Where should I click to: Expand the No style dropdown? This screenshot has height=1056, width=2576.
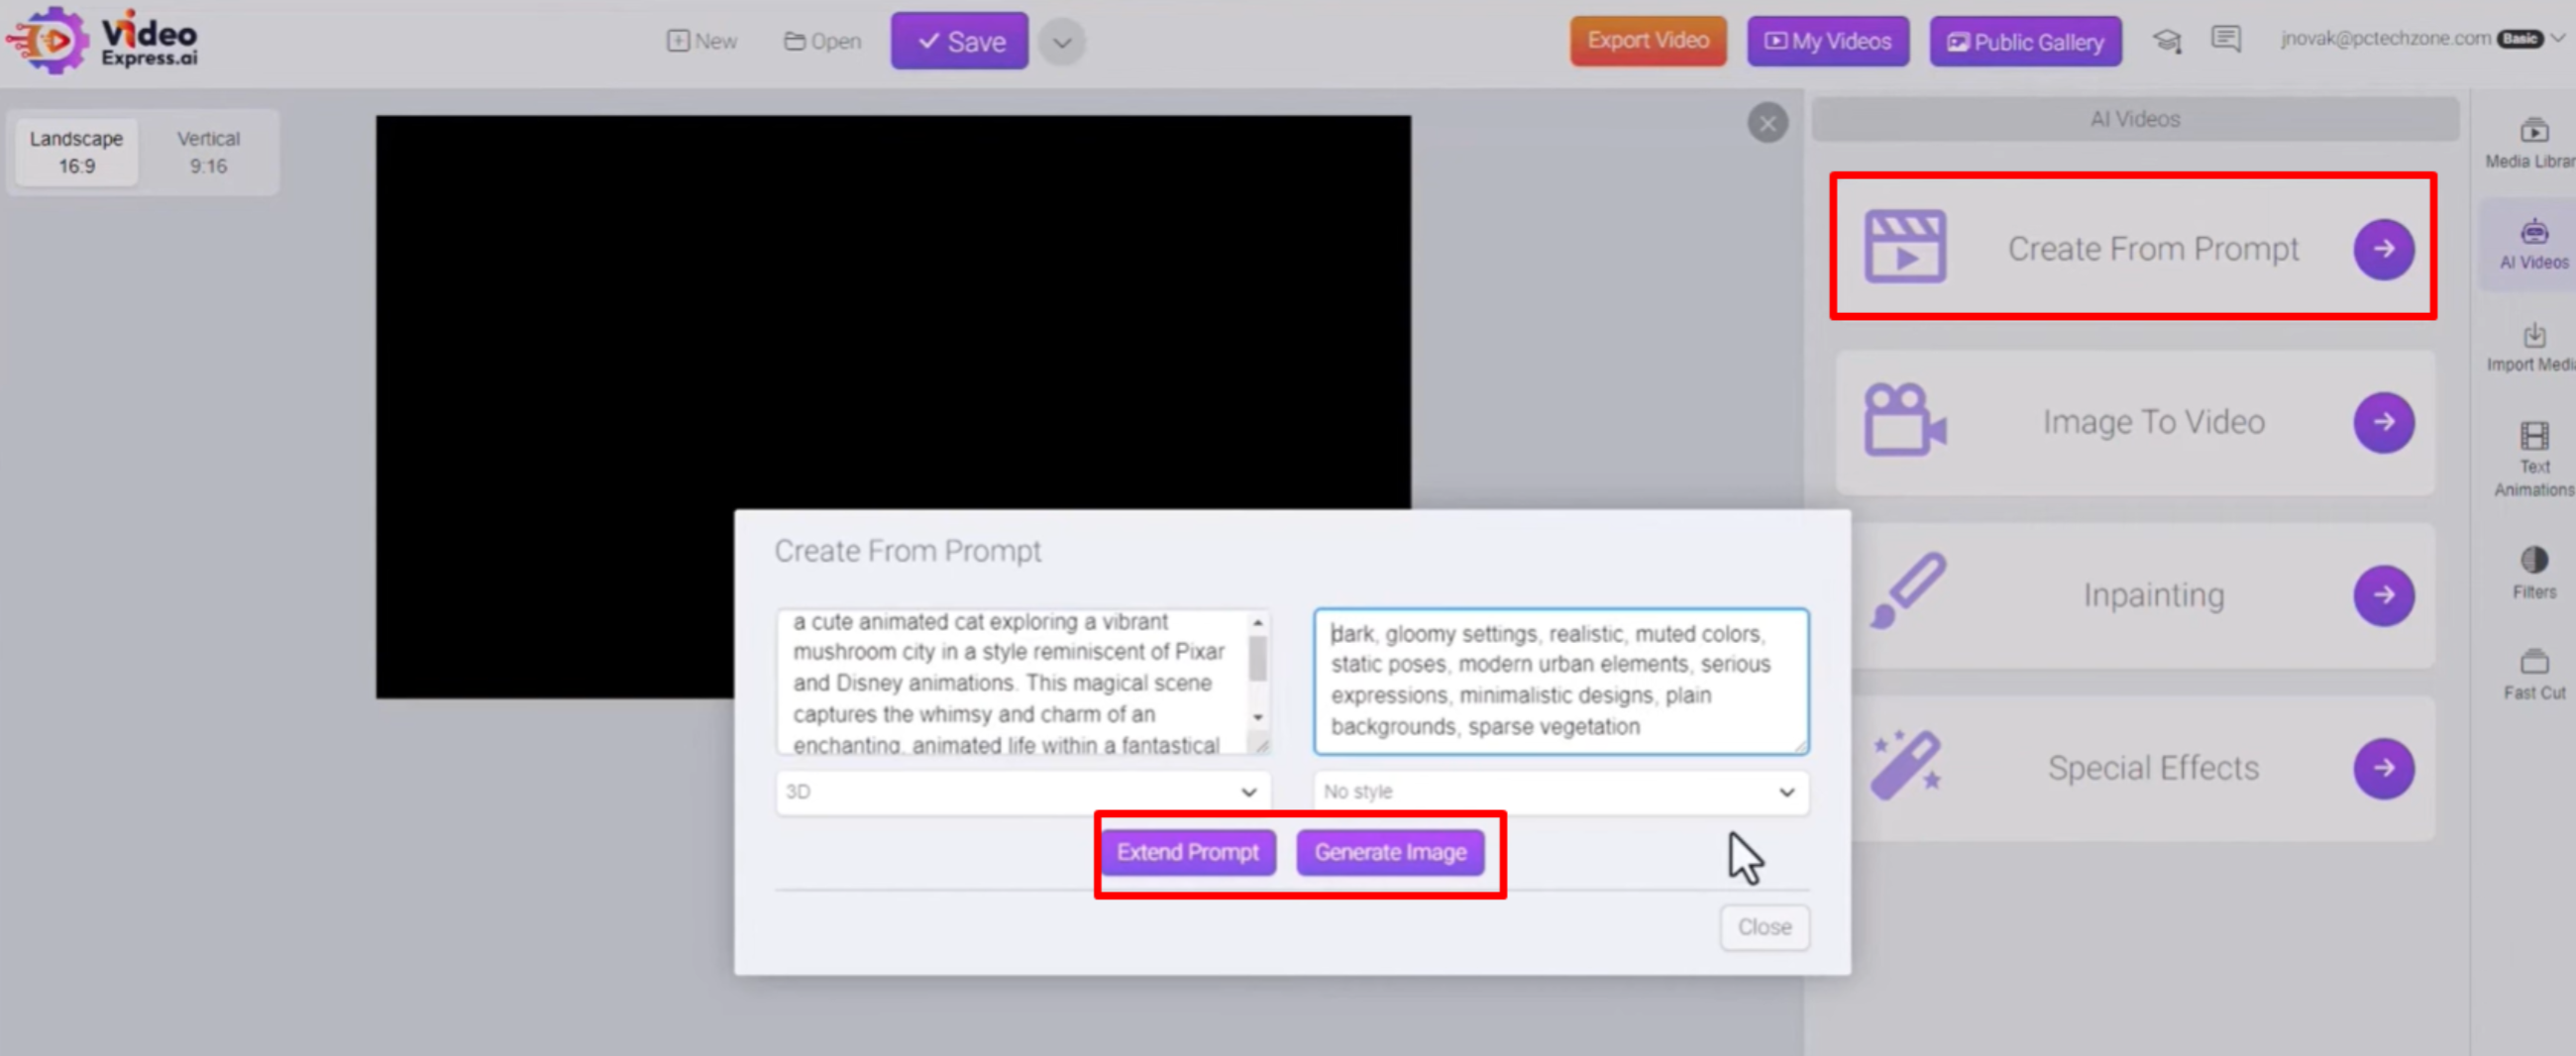[1559, 792]
